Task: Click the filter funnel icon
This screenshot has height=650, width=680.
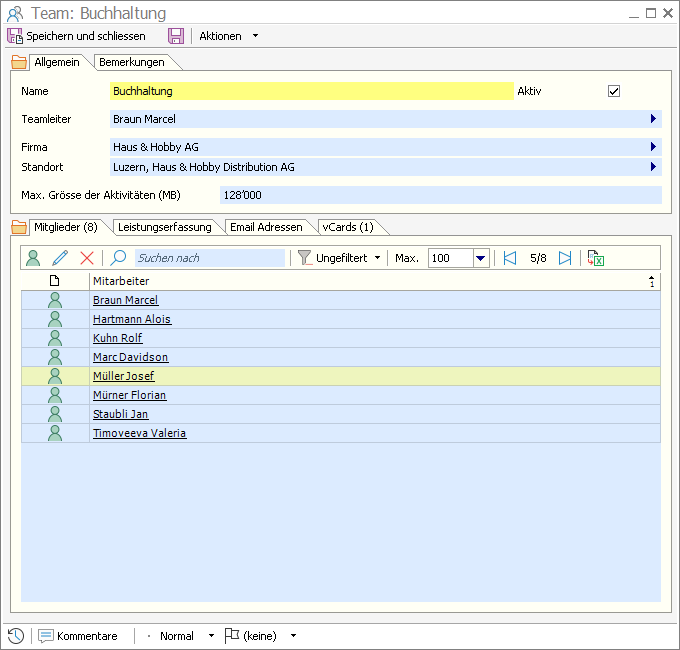Action: tap(304, 258)
